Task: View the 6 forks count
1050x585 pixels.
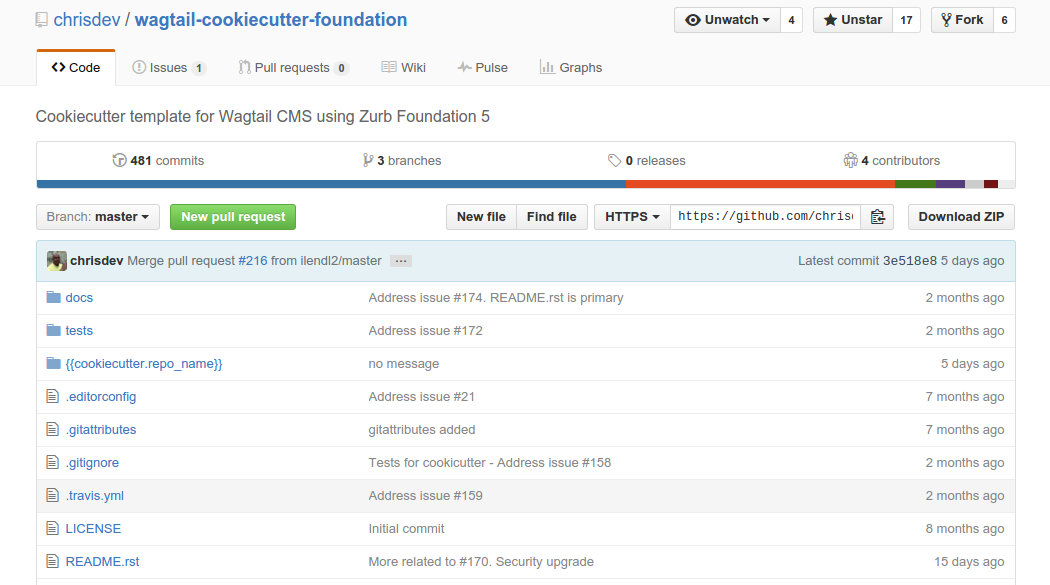Action: [x=1004, y=20]
